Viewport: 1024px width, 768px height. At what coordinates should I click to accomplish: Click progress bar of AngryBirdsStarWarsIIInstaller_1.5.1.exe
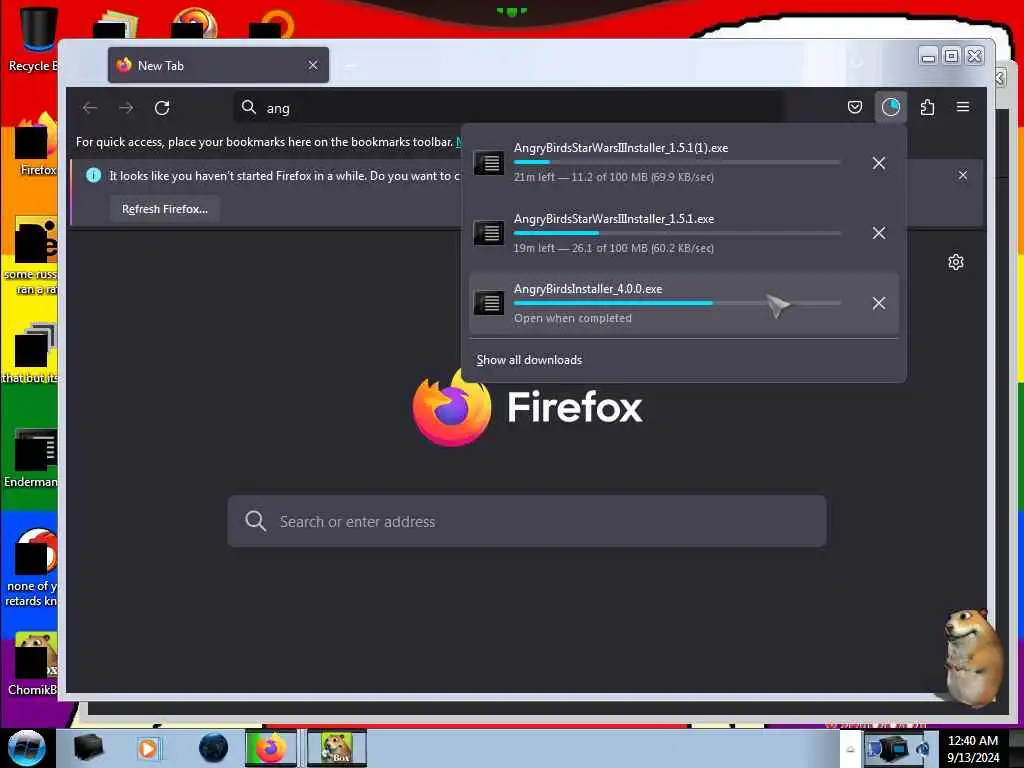677,233
